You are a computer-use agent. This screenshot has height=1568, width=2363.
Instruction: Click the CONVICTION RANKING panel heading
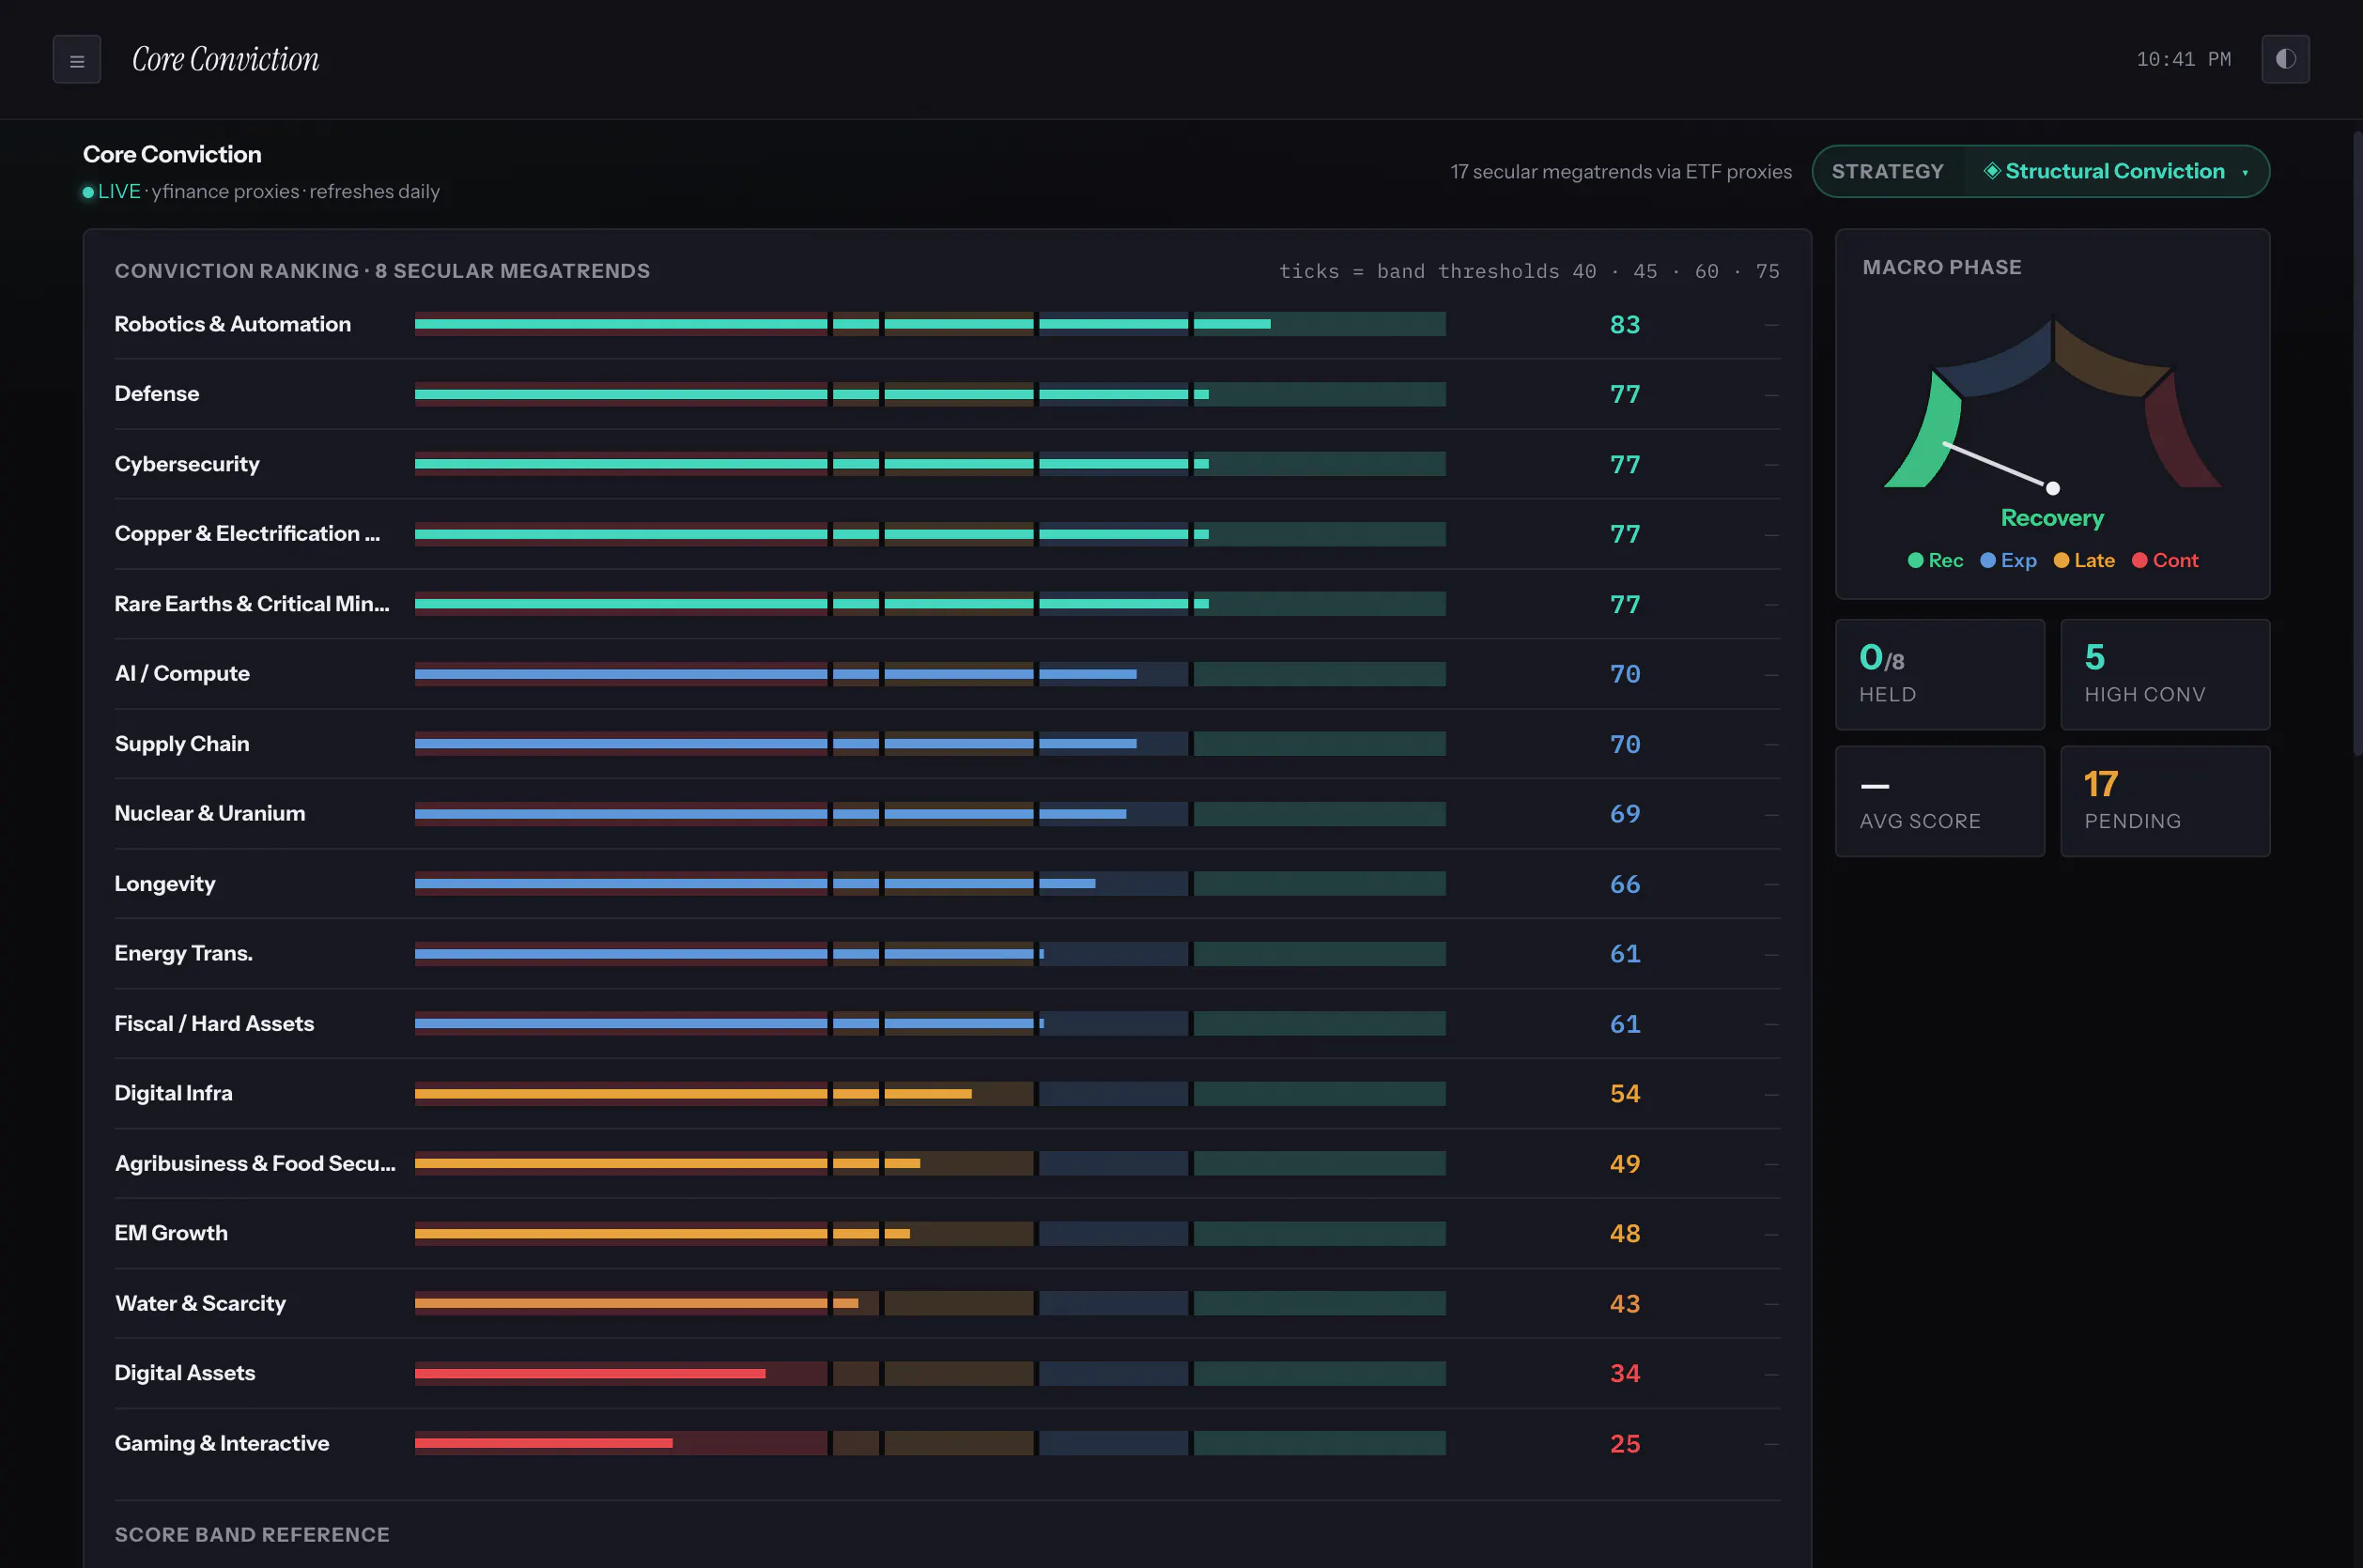(x=382, y=271)
